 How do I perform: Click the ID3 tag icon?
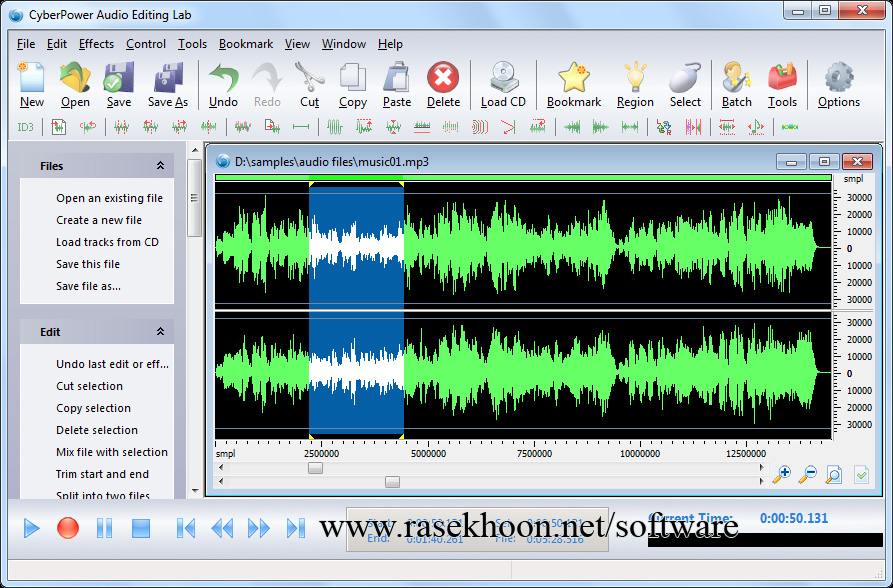point(26,127)
